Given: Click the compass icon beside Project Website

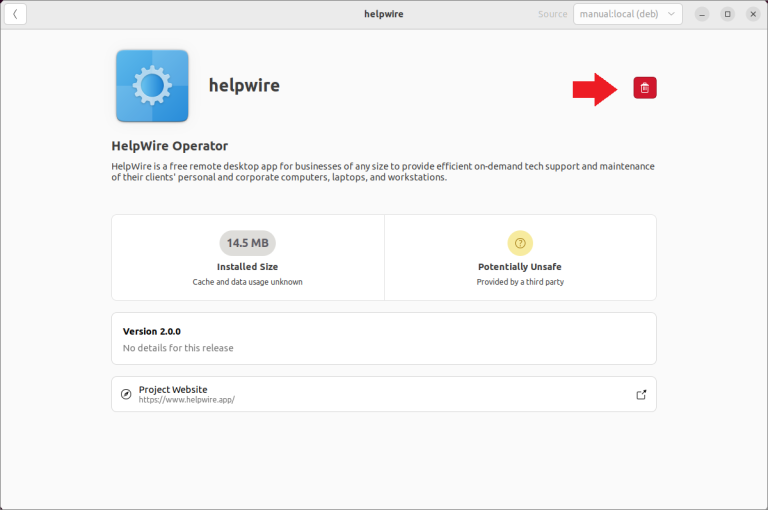Looking at the screenshot, I should pos(126,394).
